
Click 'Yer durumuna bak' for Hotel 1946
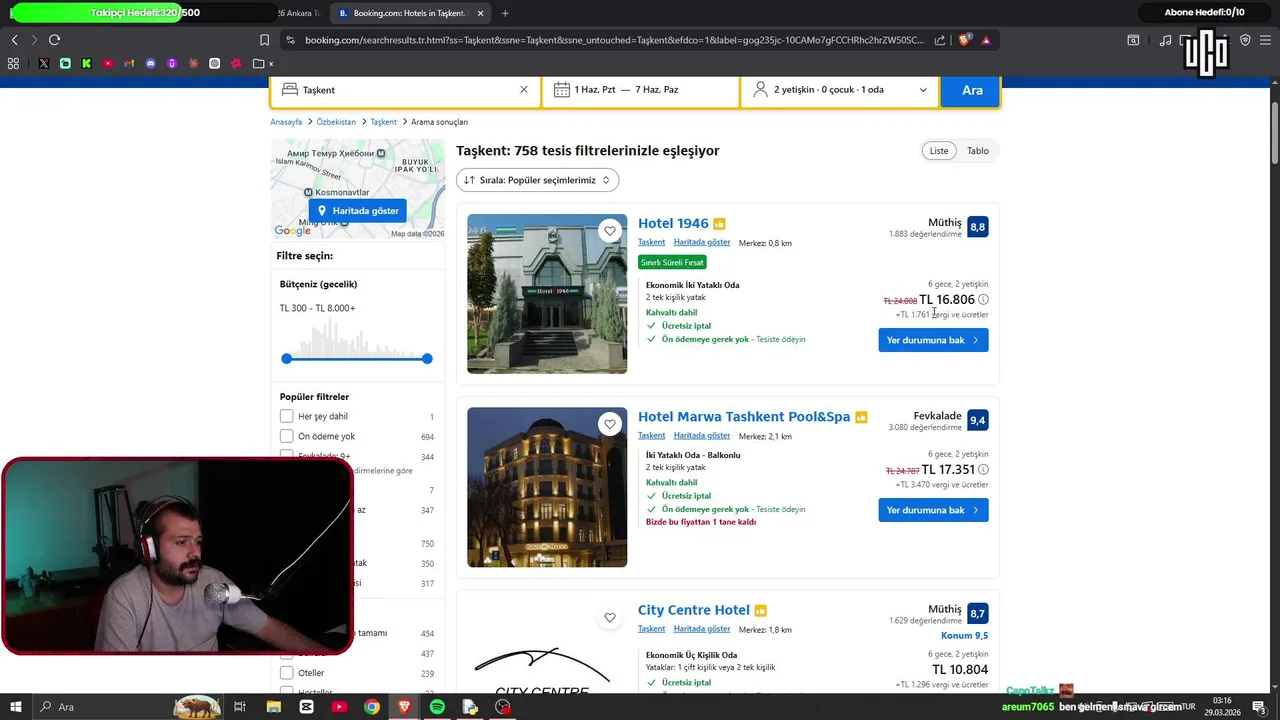(x=933, y=340)
